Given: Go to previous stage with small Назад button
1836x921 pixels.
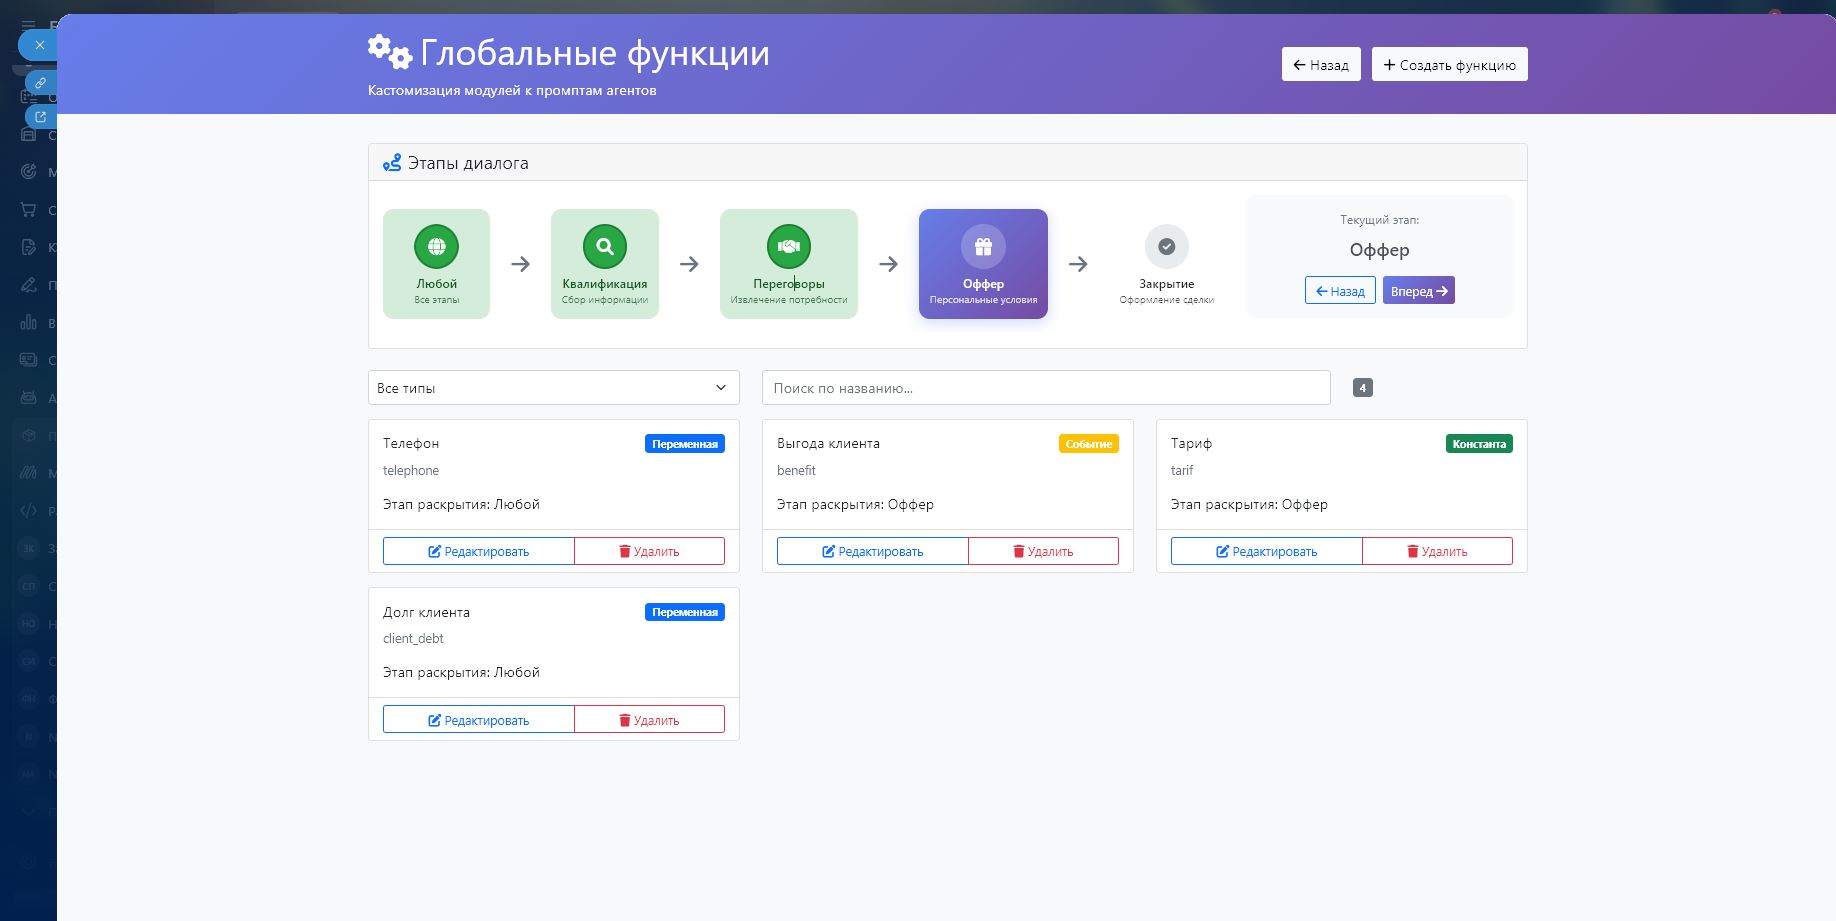Looking at the screenshot, I should 1340,291.
